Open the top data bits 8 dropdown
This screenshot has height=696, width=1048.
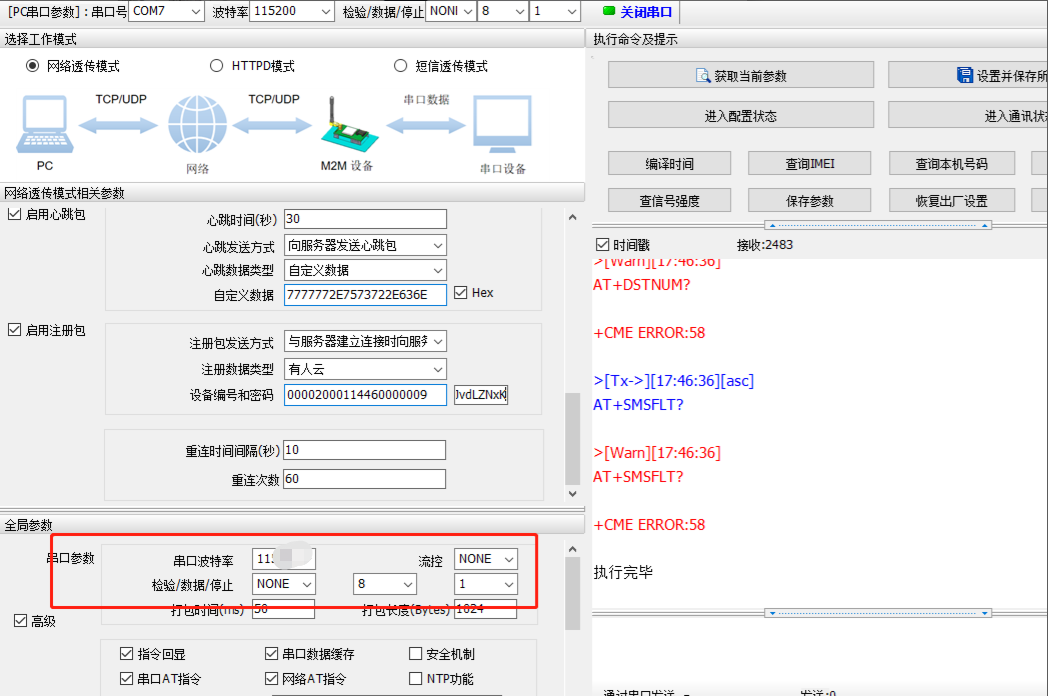[x=503, y=11]
